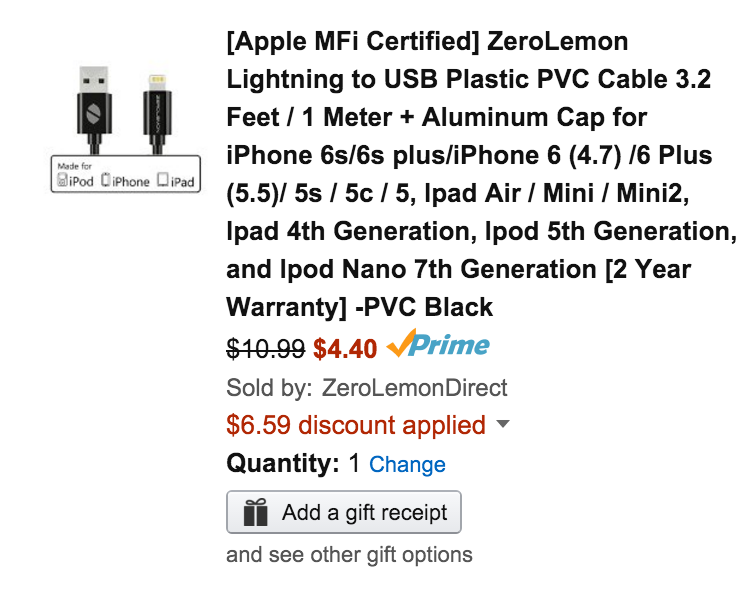Add a gift receipt
The image size is (756, 594).
pyautogui.click(x=344, y=513)
